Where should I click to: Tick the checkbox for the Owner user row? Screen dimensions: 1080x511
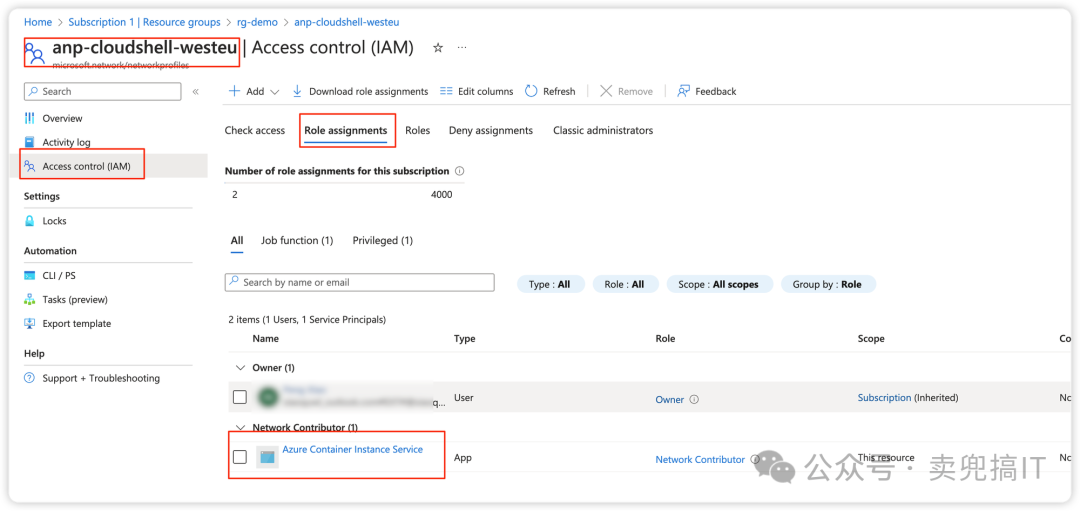[240, 397]
